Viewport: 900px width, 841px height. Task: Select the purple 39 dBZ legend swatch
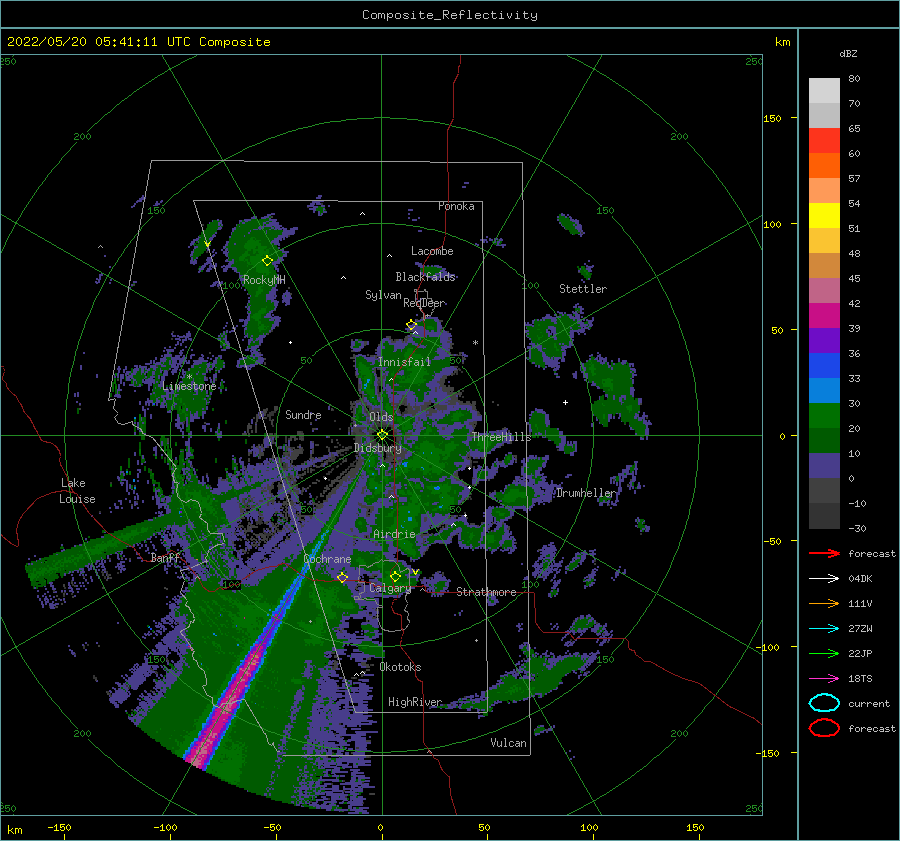click(x=824, y=340)
